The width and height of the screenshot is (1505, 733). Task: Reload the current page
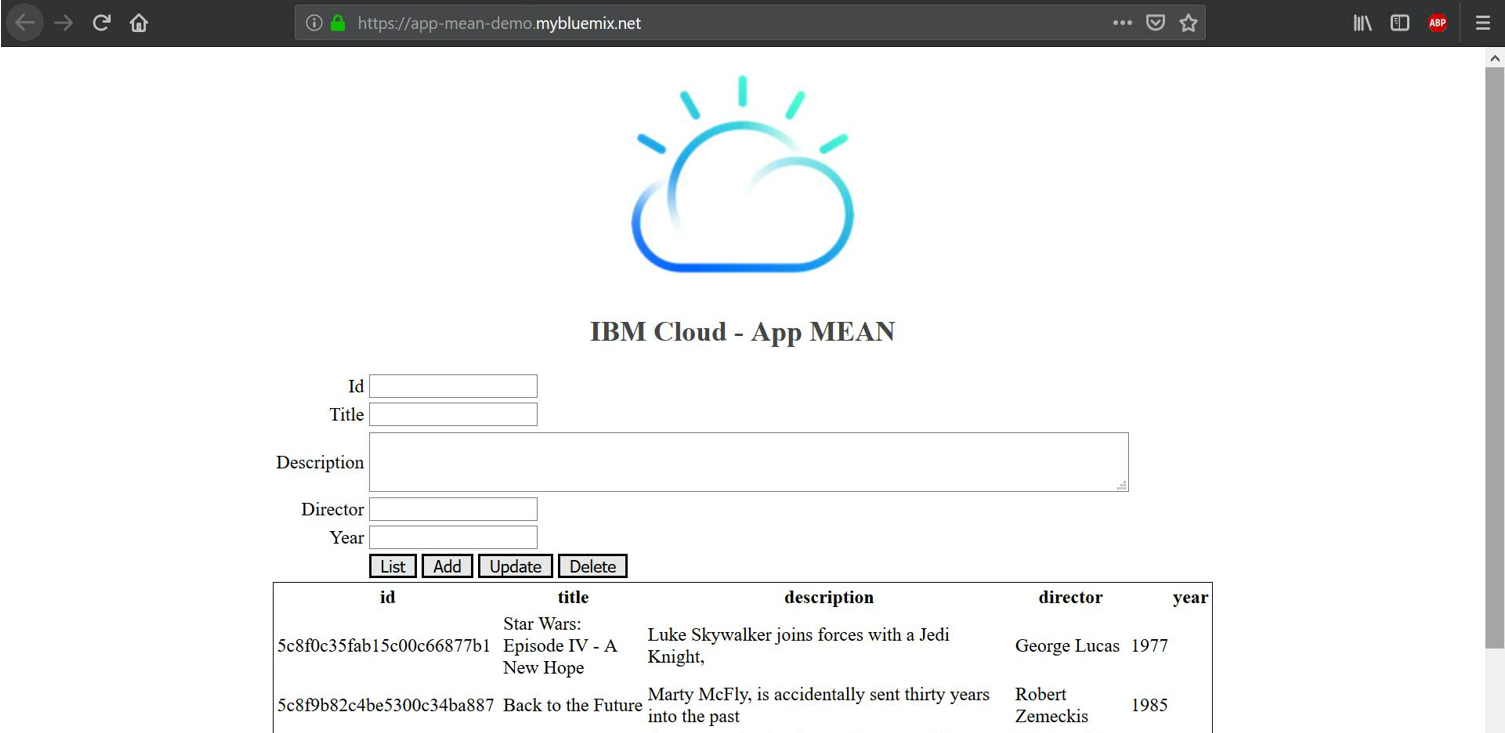coord(100,22)
